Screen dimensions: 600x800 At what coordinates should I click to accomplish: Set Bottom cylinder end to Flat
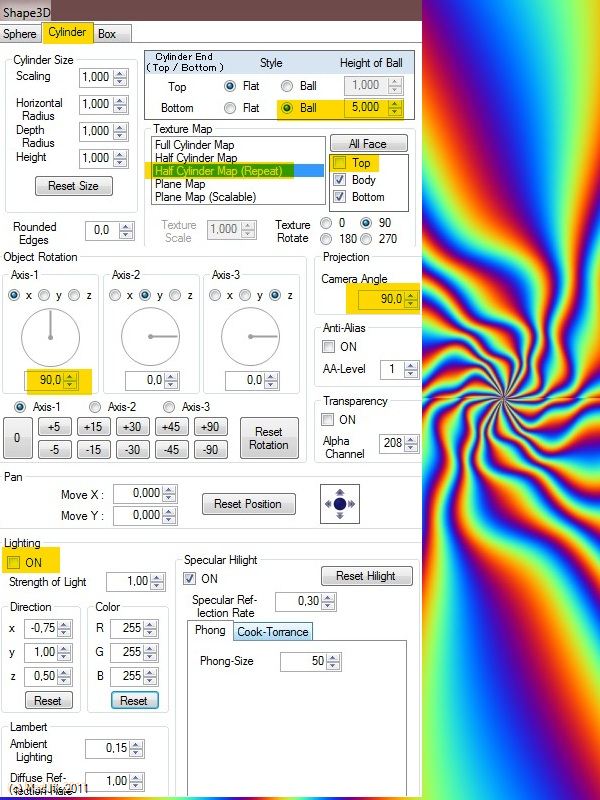[x=230, y=108]
